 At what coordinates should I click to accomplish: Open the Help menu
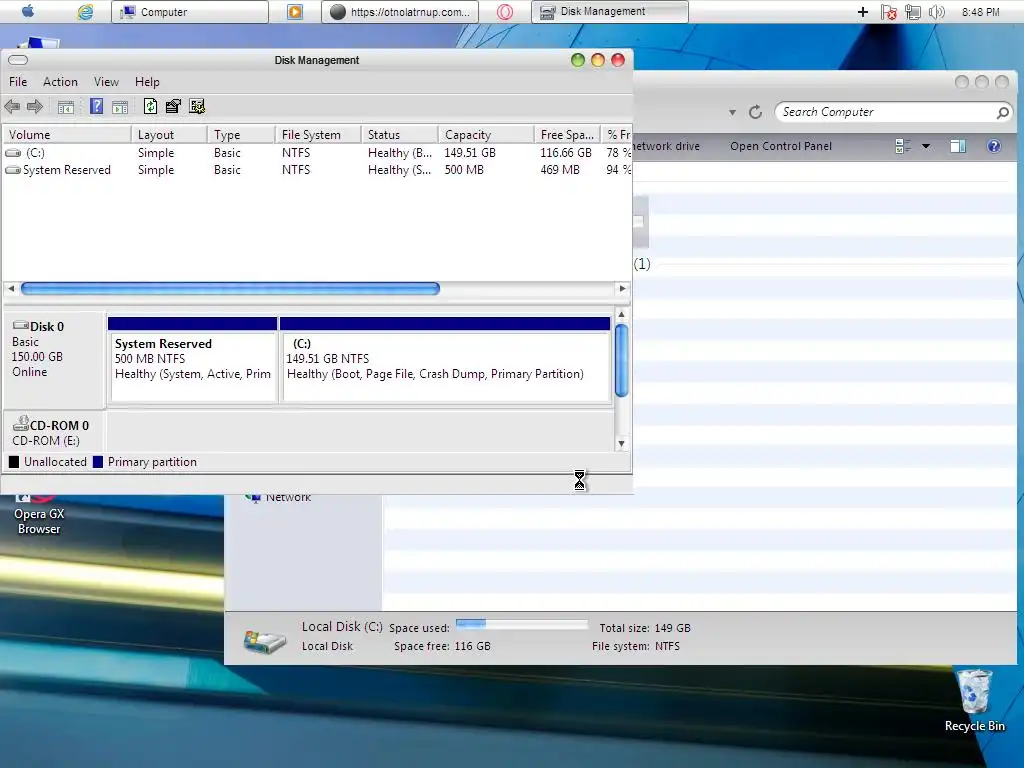pyautogui.click(x=147, y=82)
